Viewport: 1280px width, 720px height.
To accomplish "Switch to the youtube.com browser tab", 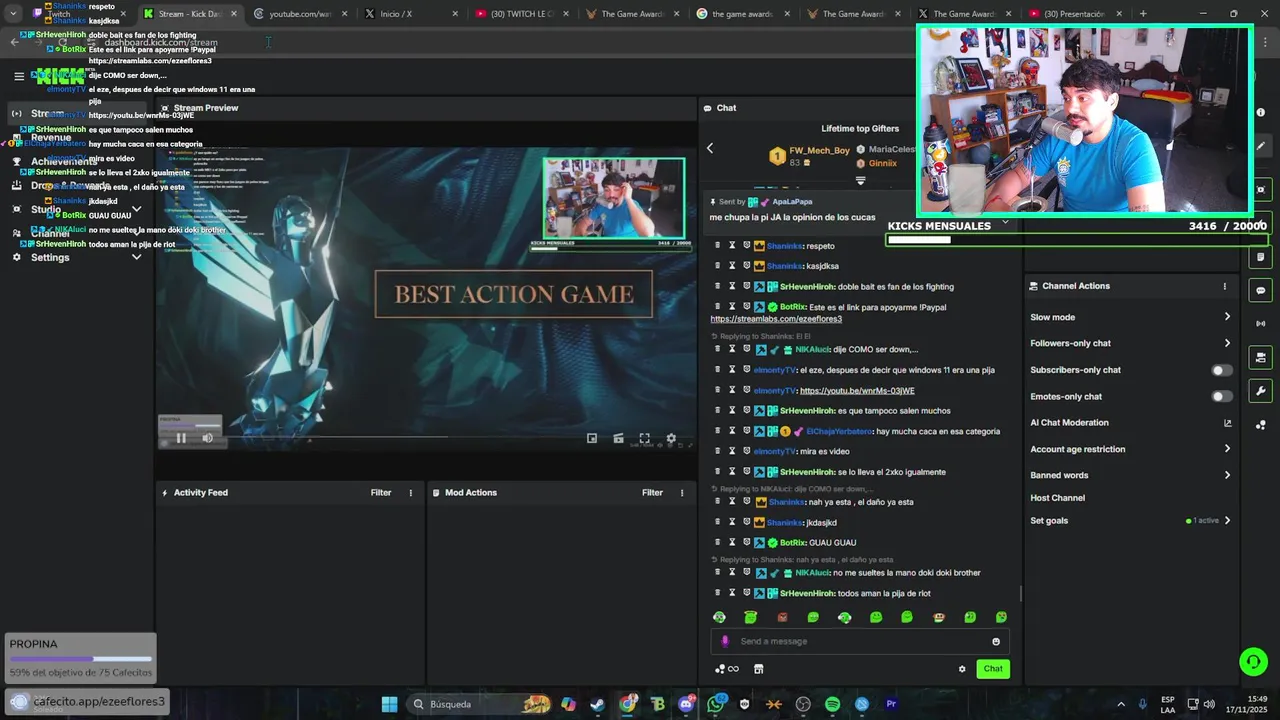I will coord(298,14).
